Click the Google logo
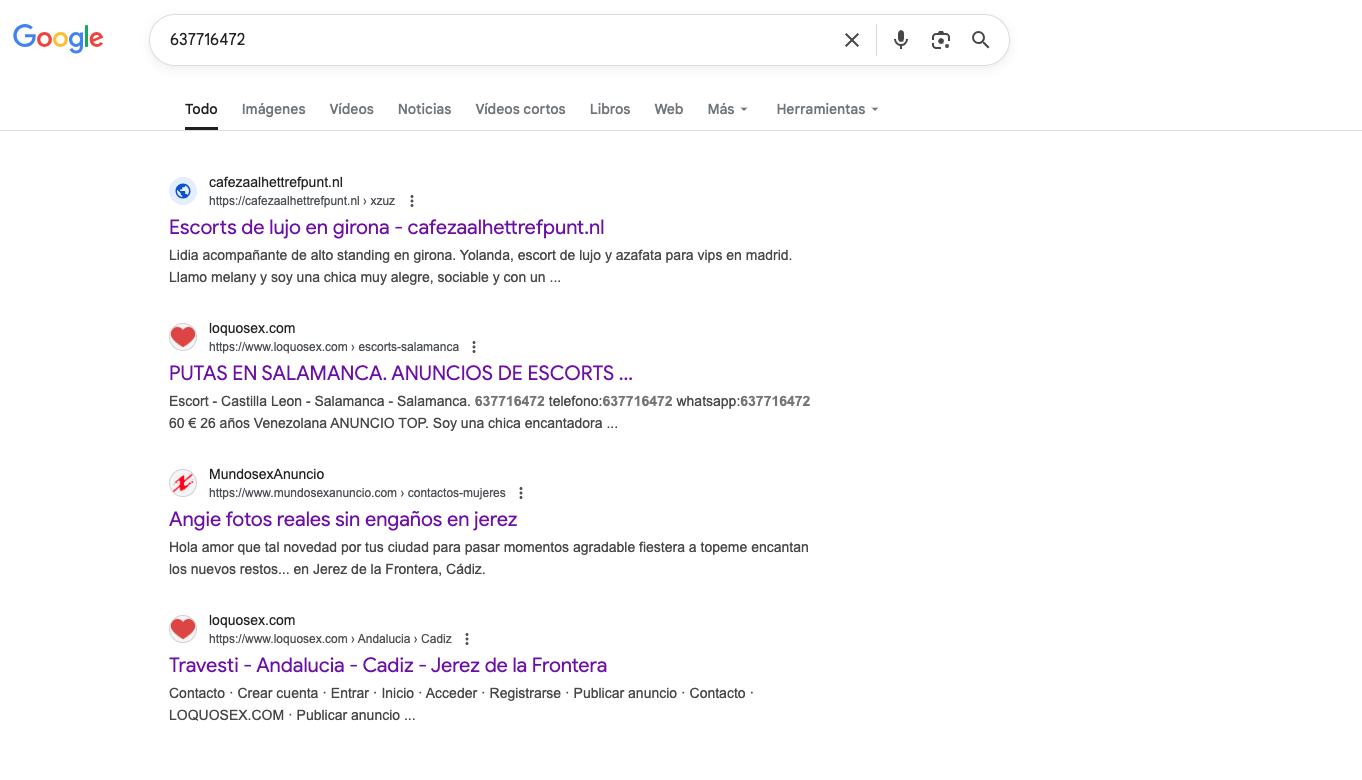The width and height of the screenshot is (1362, 780). tap(58, 39)
